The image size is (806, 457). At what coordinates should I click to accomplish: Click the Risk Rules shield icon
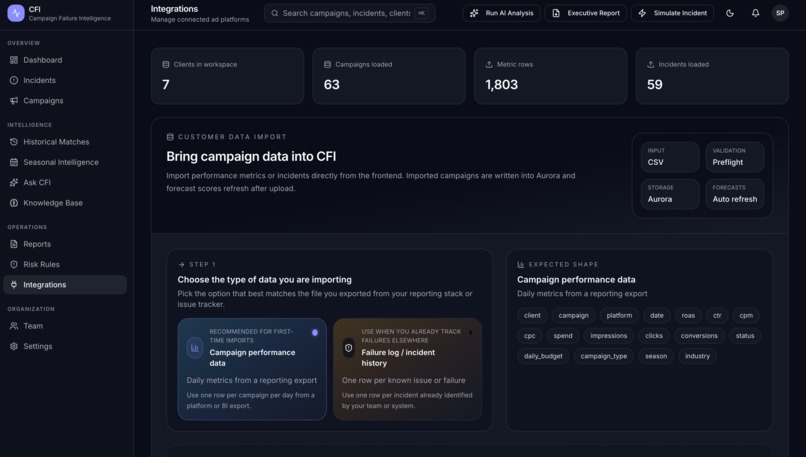[14, 264]
